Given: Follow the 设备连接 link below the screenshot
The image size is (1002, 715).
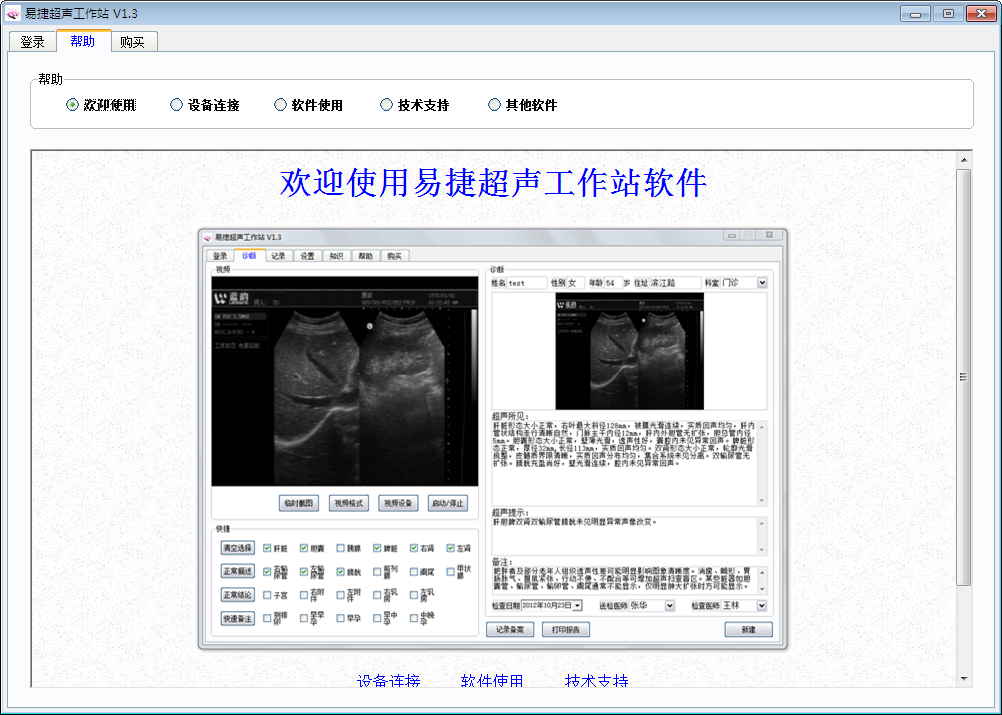Looking at the screenshot, I should pos(389,680).
